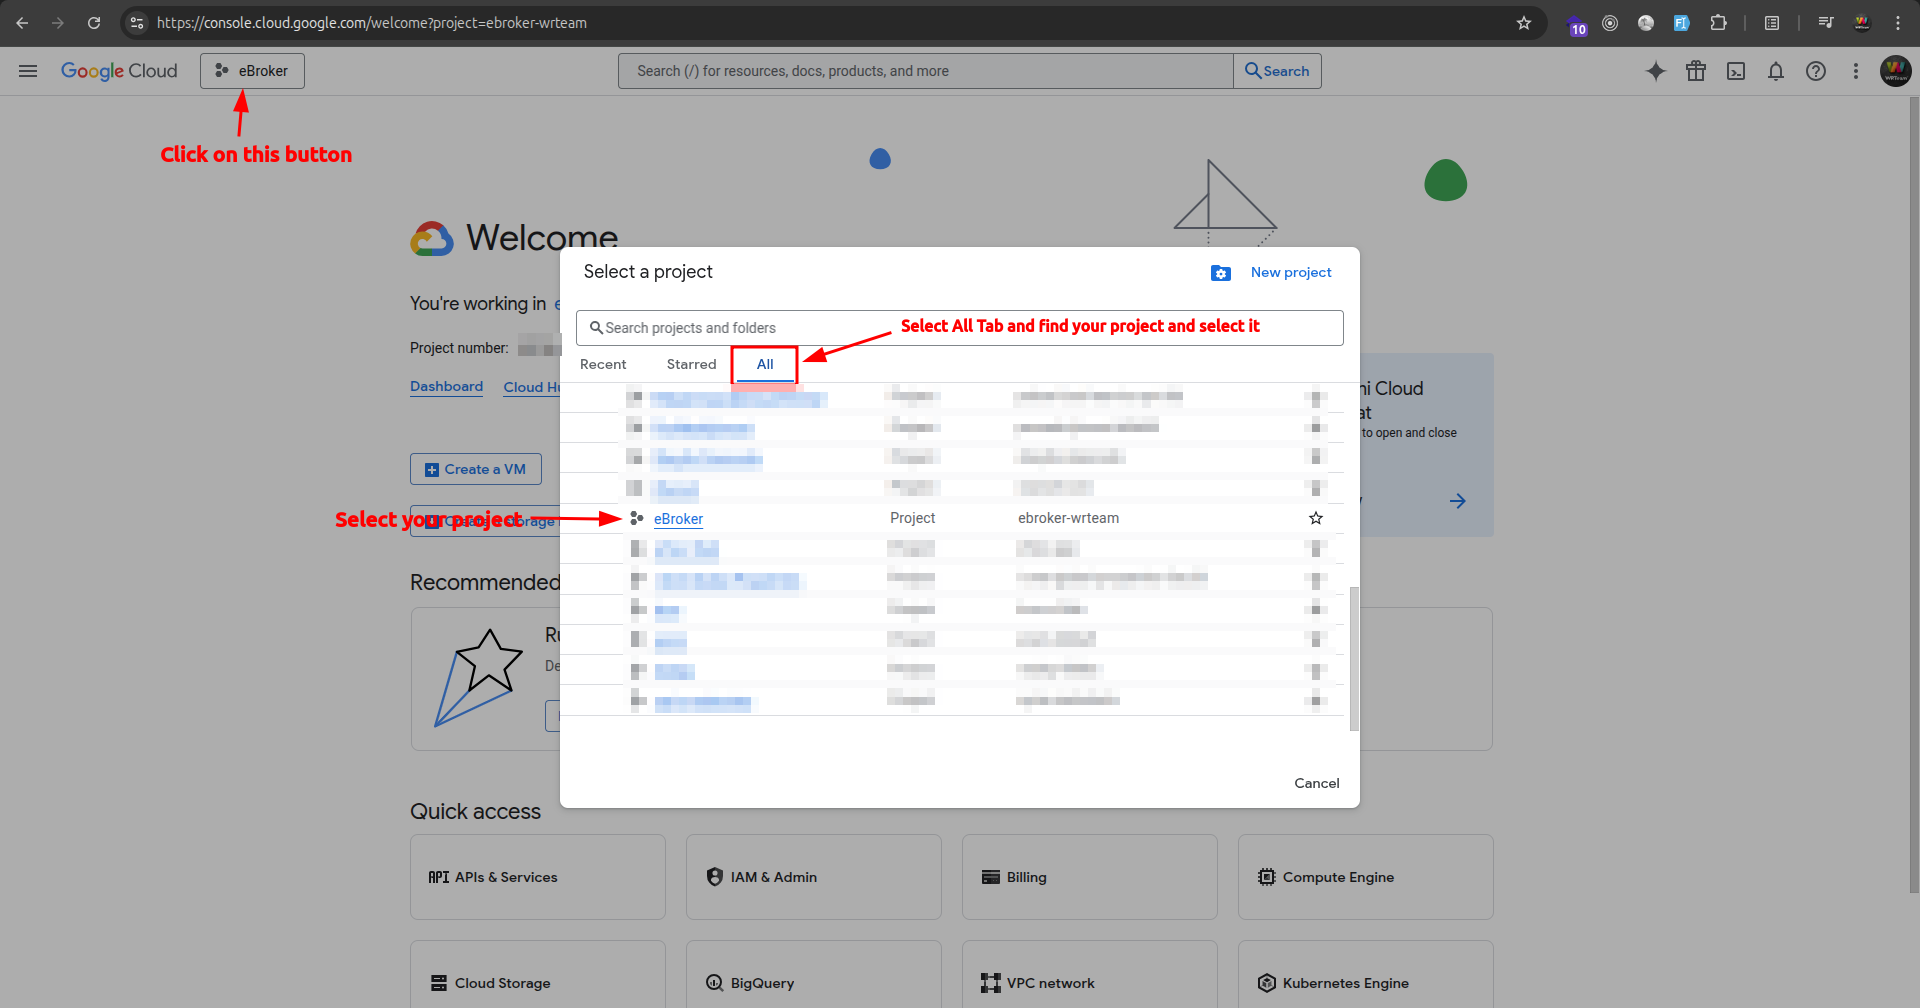Open the main navigation hamburger menu
Image resolution: width=1920 pixels, height=1008 pixels.
[x=28, y=71]
